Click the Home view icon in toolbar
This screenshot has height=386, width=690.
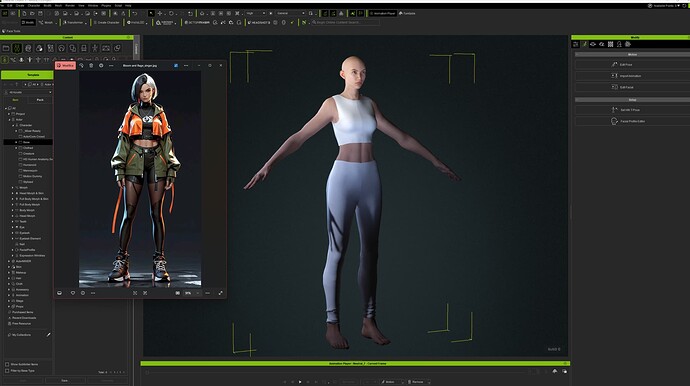click(x=202, y=14)
